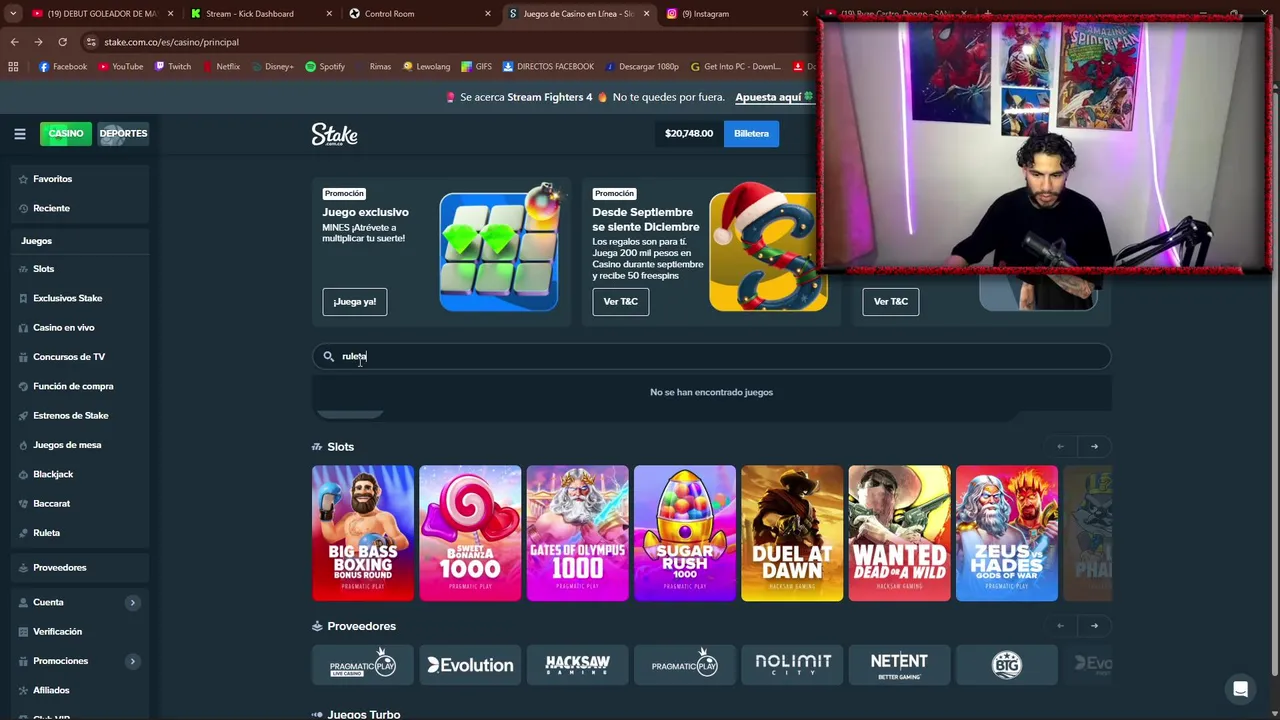The width and height of the screenshot is (1280, 720).
Task: Click the Billetera button
Action: tap(751, 133)
